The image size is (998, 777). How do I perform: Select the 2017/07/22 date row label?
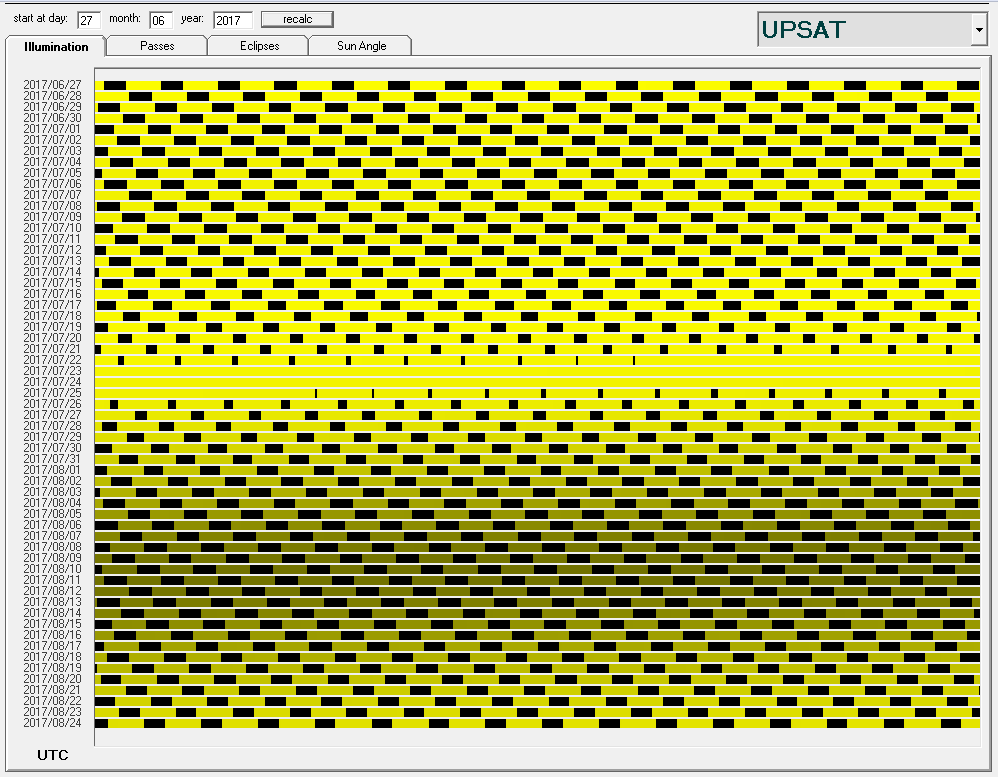(x=53, y=360)
